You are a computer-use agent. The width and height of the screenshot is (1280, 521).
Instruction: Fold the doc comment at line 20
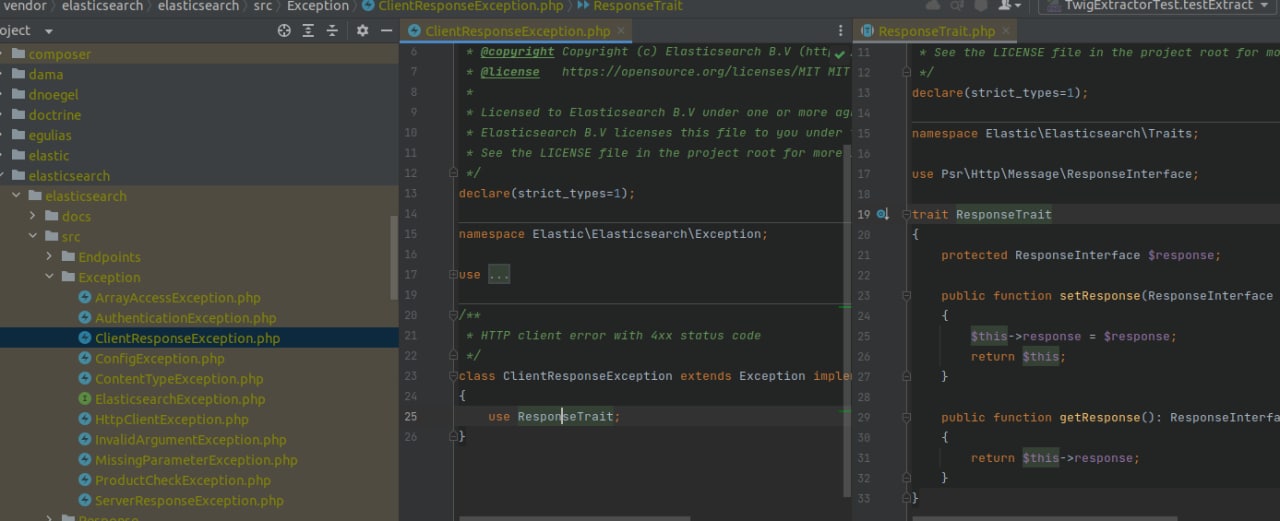(452, 315)
